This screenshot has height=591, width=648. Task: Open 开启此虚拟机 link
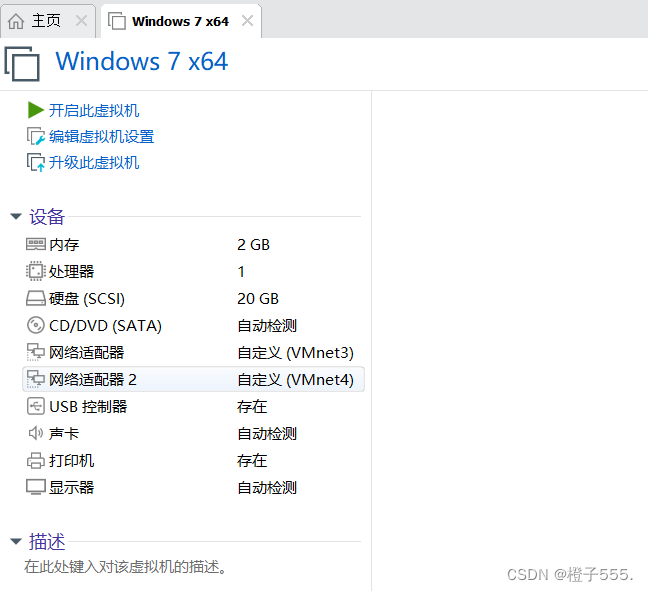pos(94,110)
